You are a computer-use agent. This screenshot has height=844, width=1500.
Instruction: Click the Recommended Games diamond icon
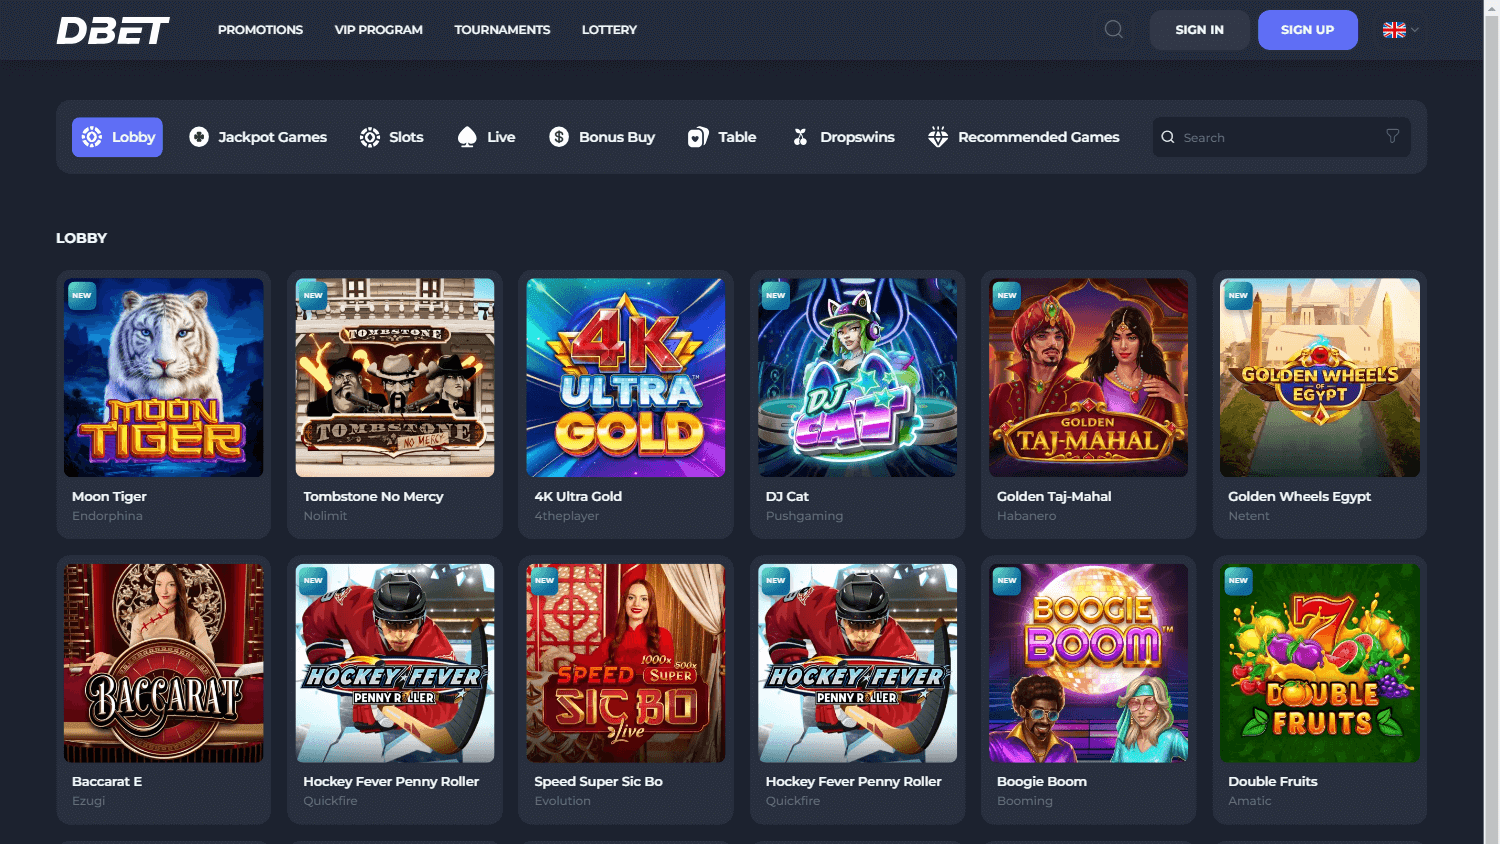click(x=938, y=137)
